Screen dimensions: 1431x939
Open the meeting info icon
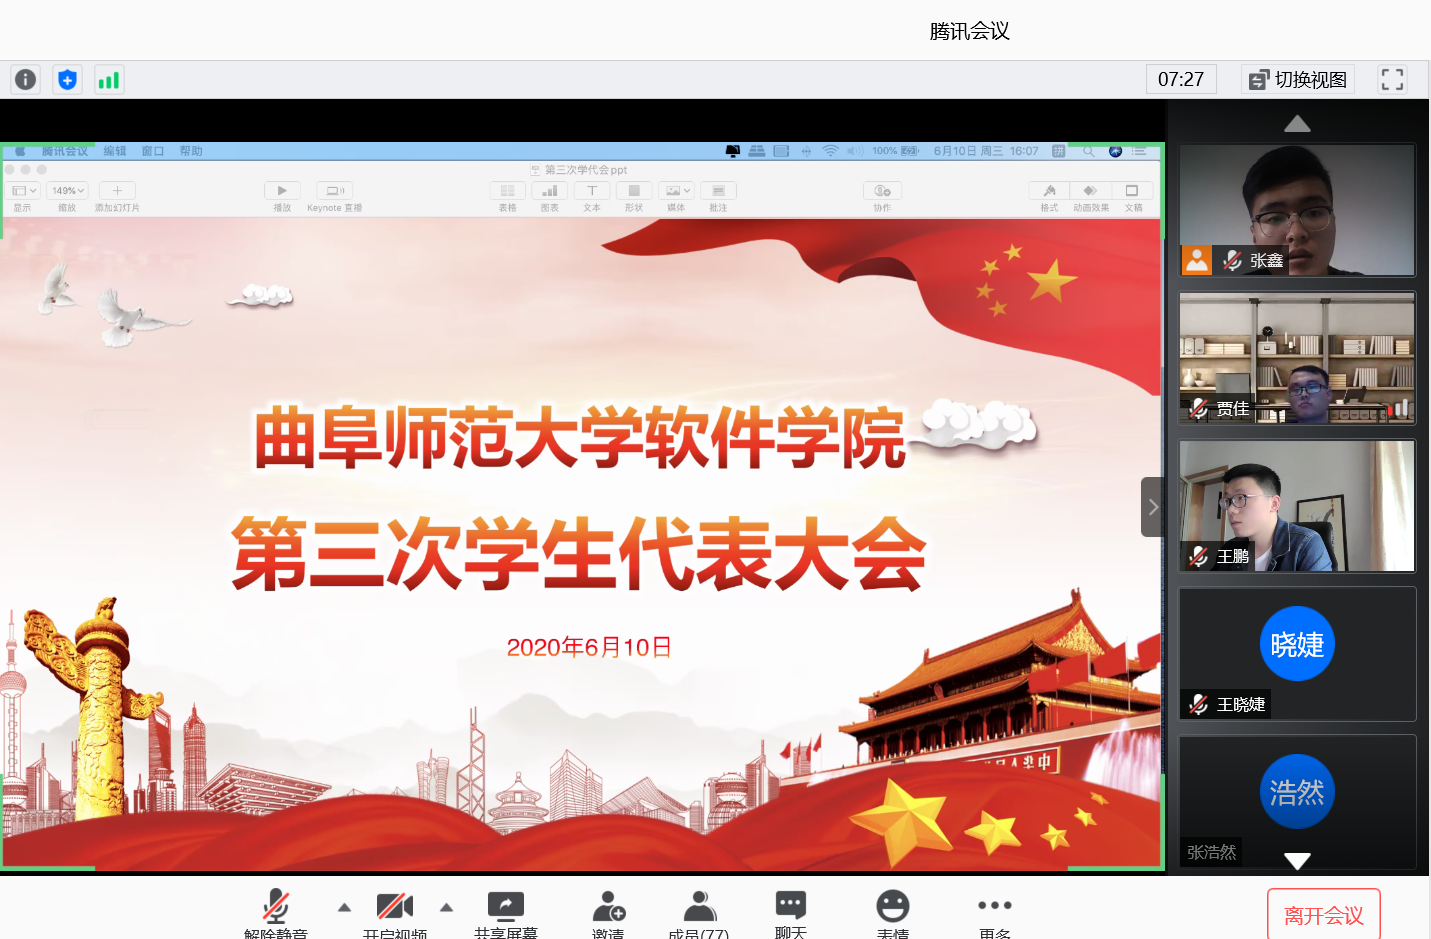coord(26,80)
